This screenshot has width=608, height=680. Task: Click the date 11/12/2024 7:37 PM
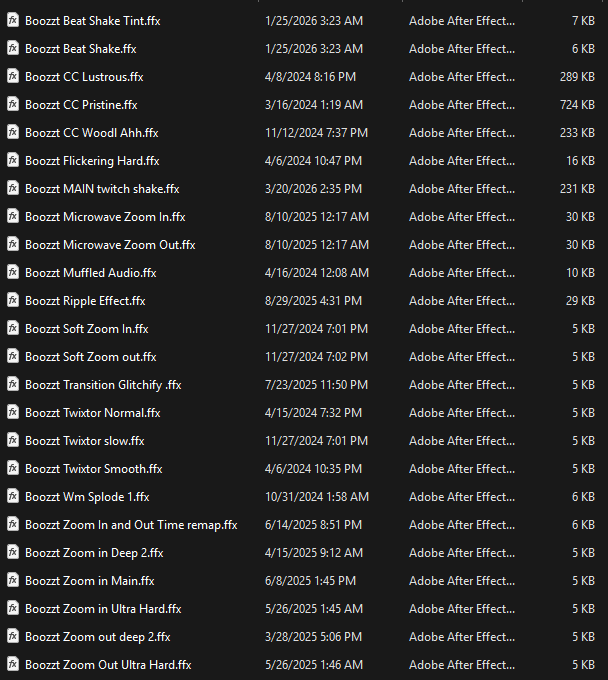(317, 133)
